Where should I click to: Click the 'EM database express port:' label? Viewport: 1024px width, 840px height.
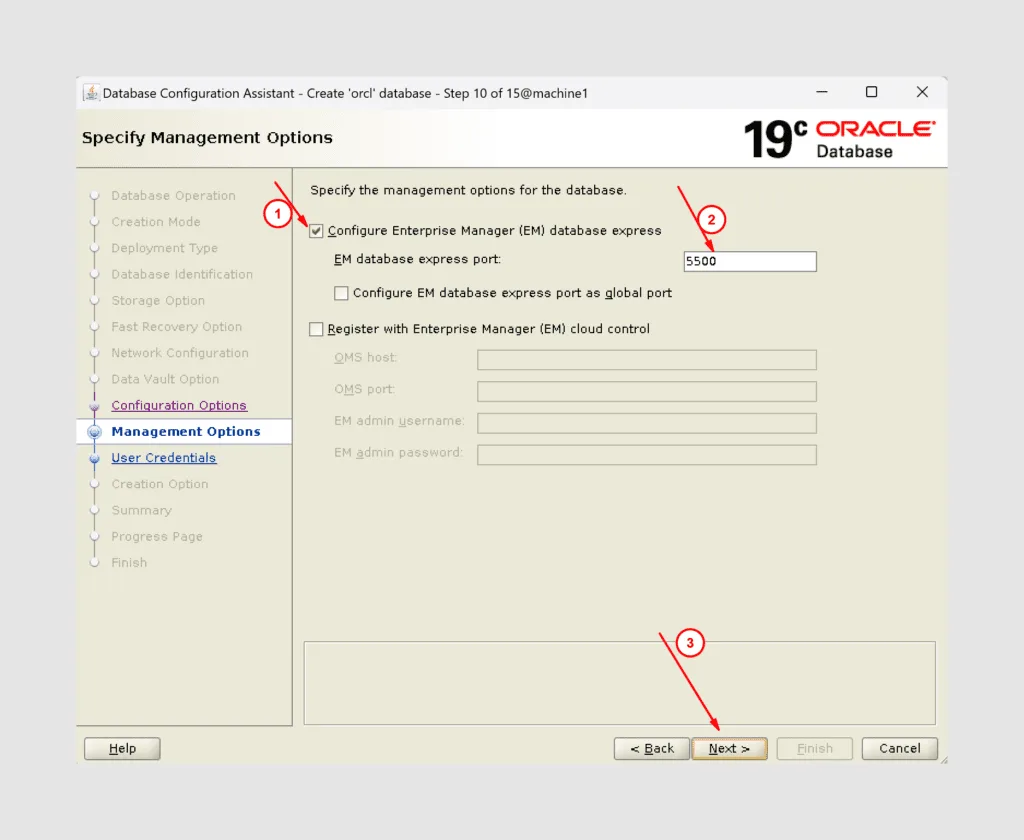(x=417, y=259)
